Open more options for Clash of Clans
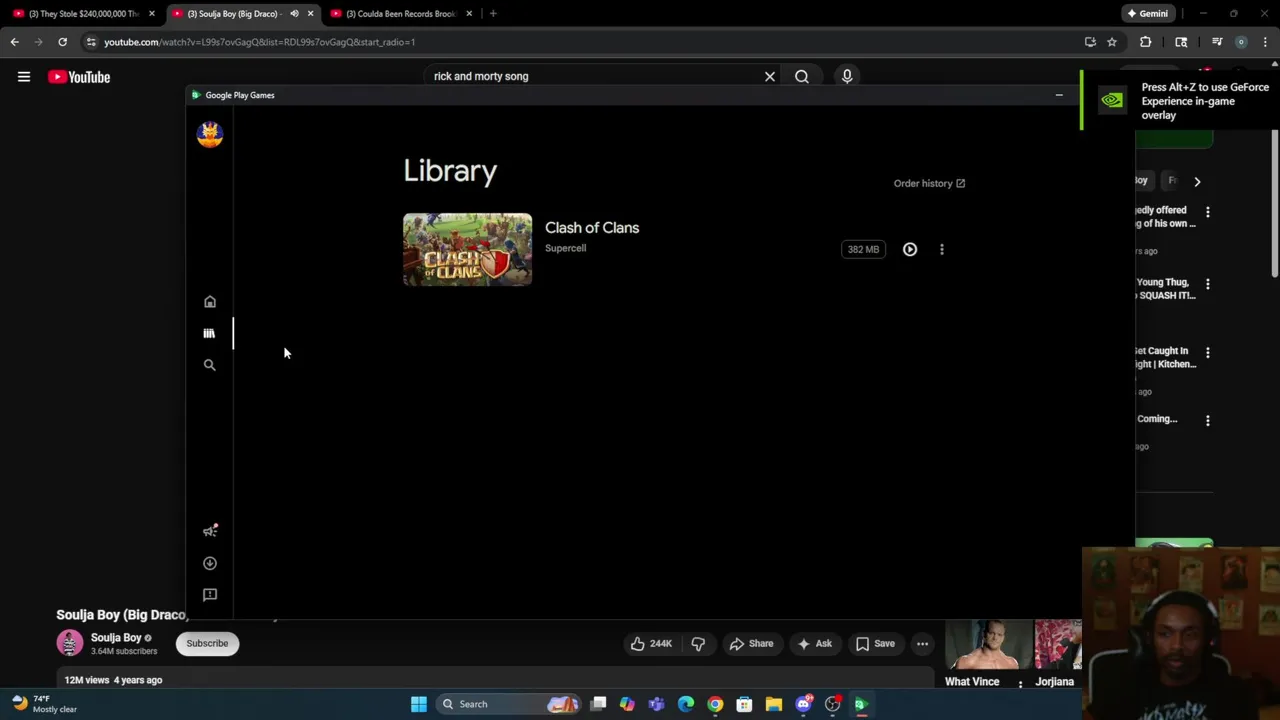Image resolution: width=1280 pixels, height=720 pixels. tap(942, 249)
